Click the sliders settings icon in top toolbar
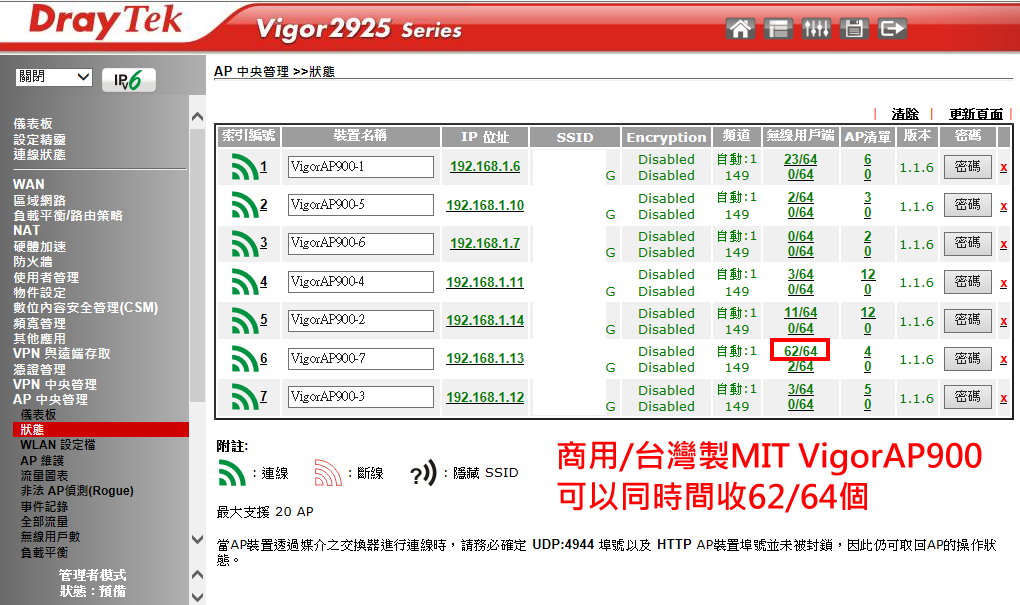The image size is (1020, 605). (x=816, y=29)
